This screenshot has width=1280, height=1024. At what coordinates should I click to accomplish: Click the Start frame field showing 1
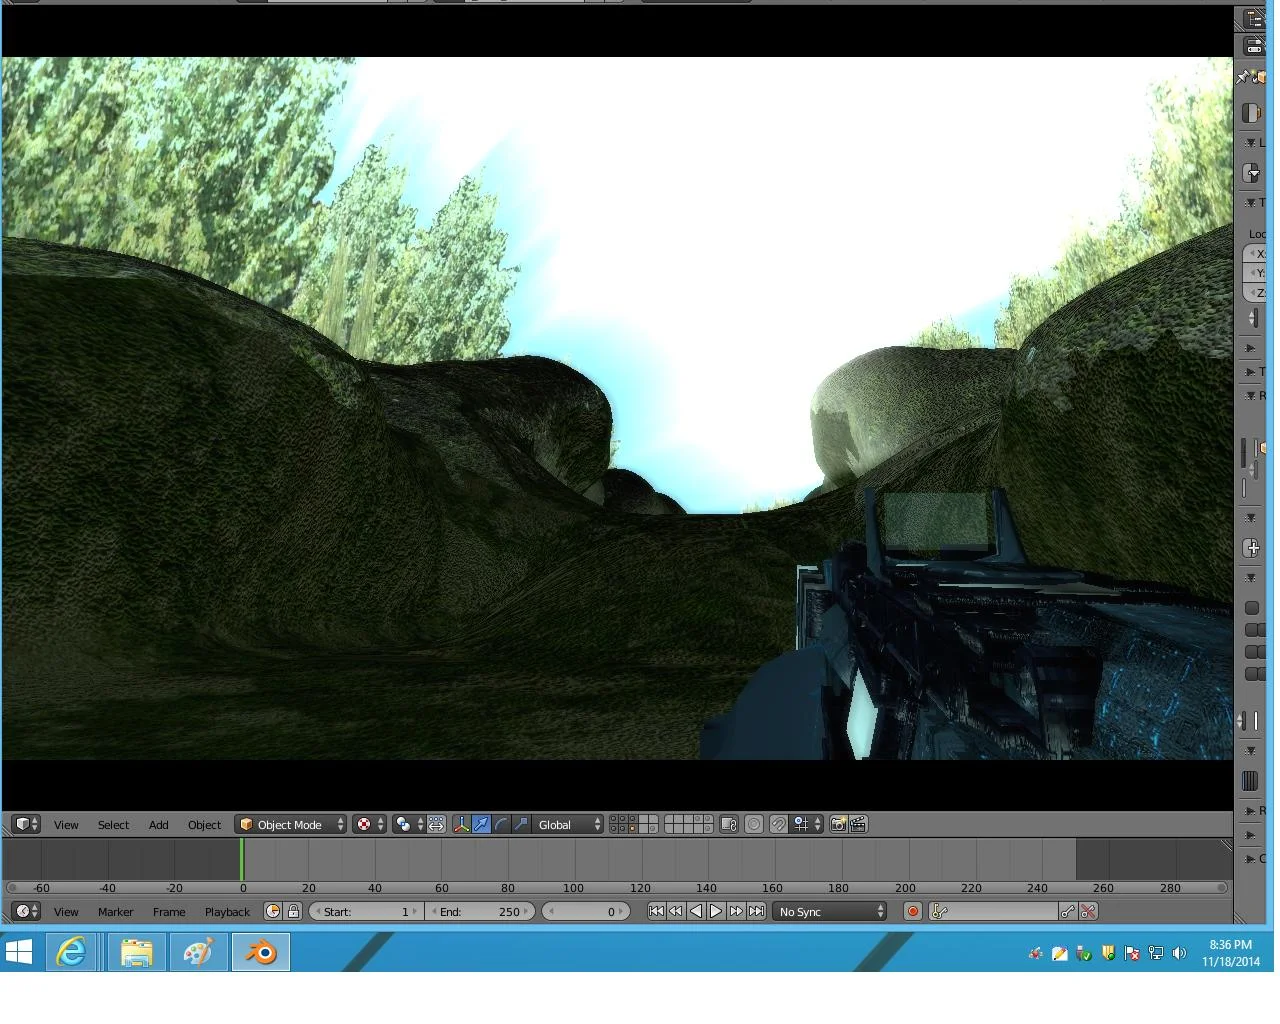pyautogui.click(x=365, y=911)
